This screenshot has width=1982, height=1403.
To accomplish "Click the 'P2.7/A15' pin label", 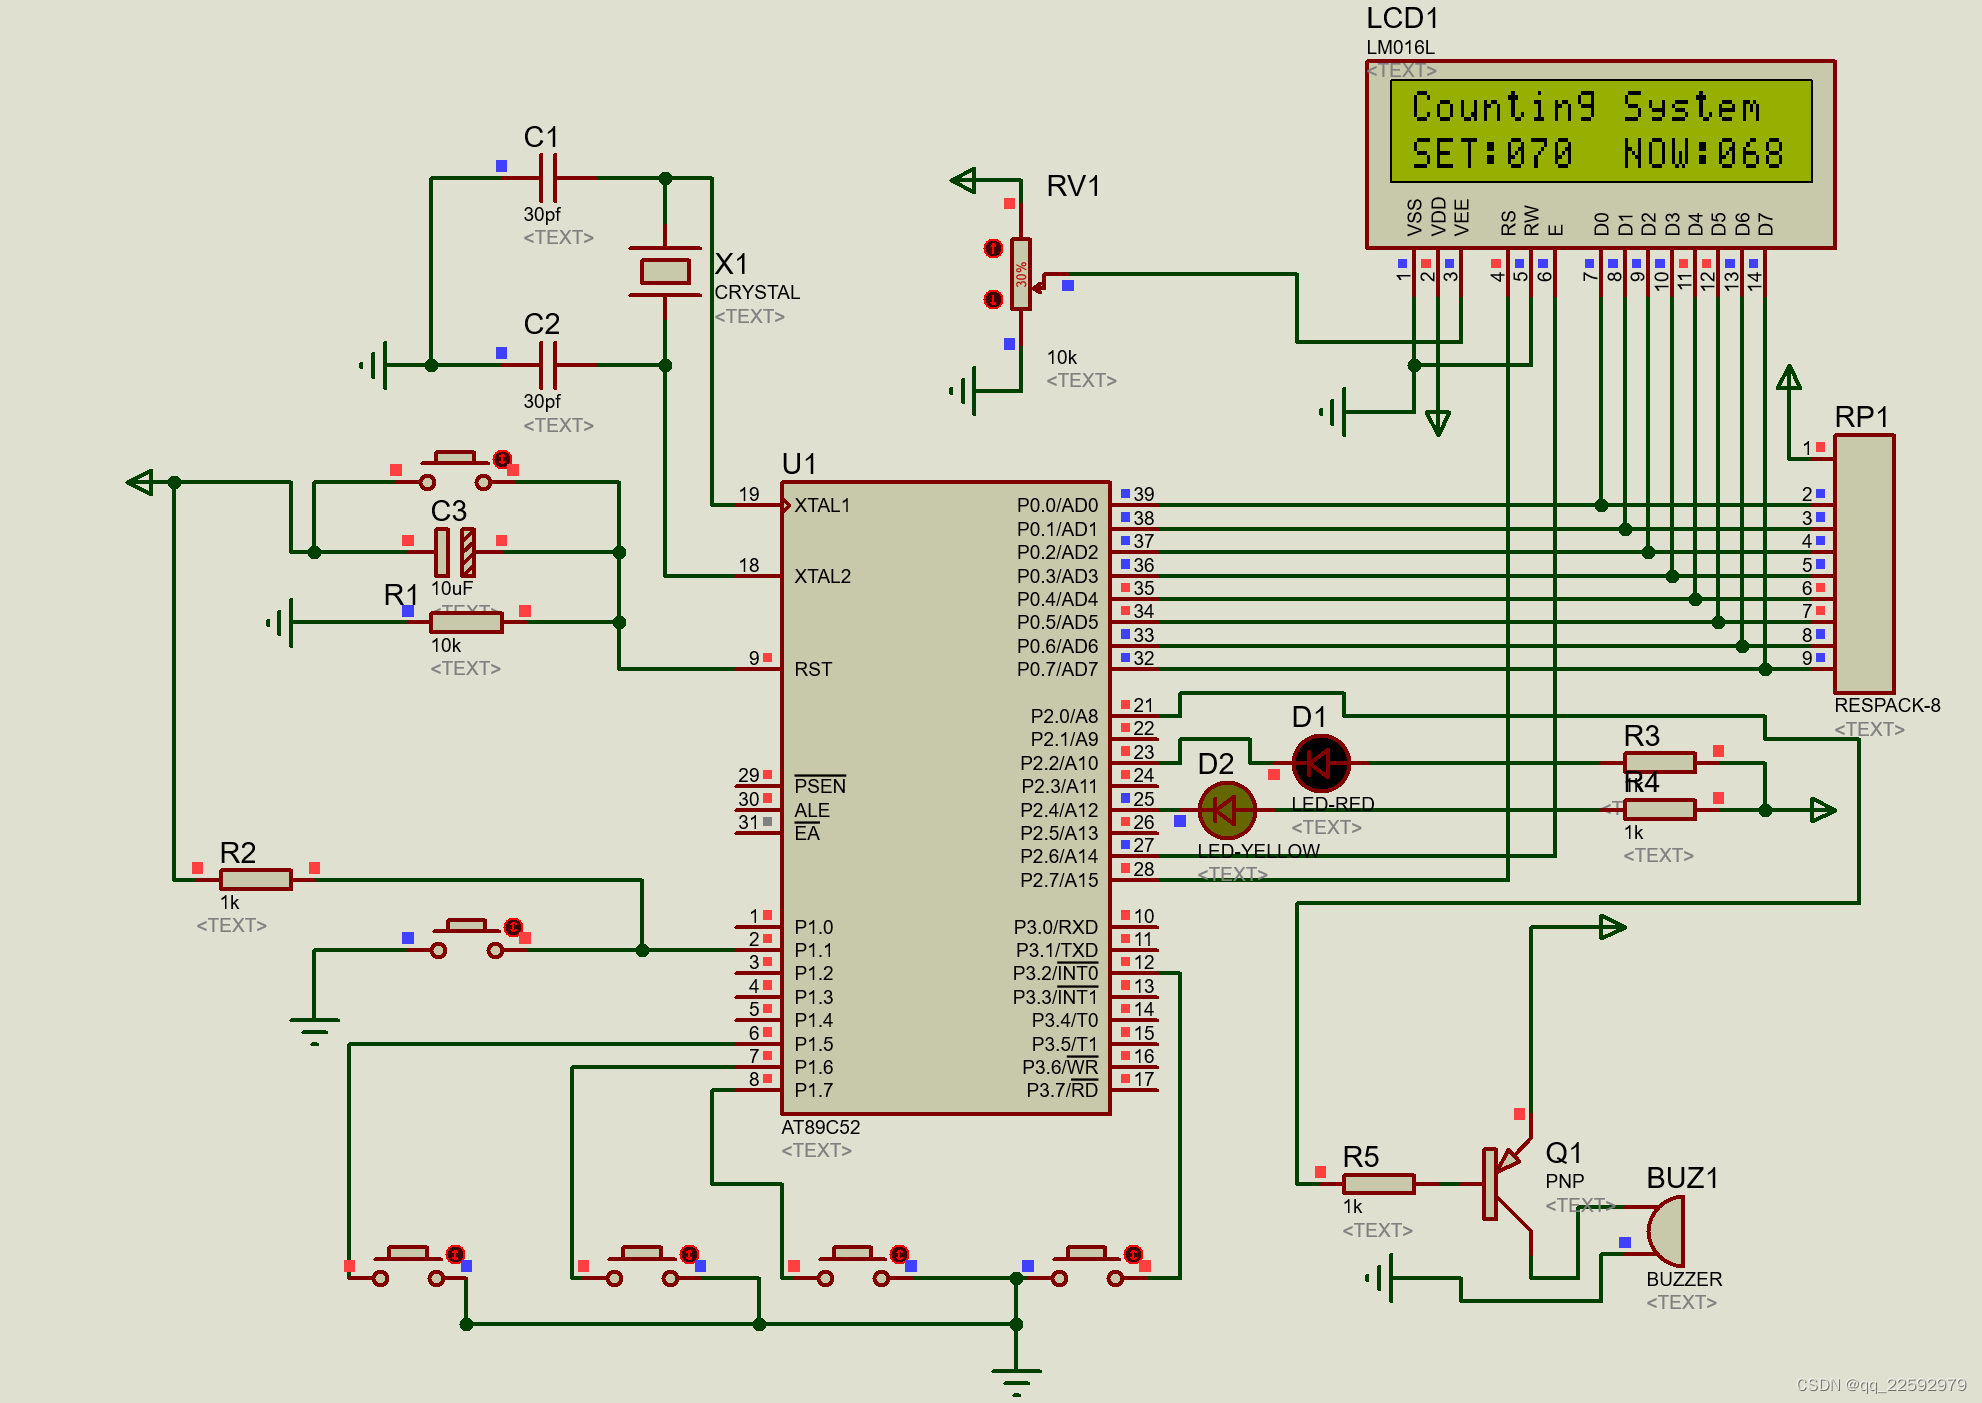I will point(1059,880).
